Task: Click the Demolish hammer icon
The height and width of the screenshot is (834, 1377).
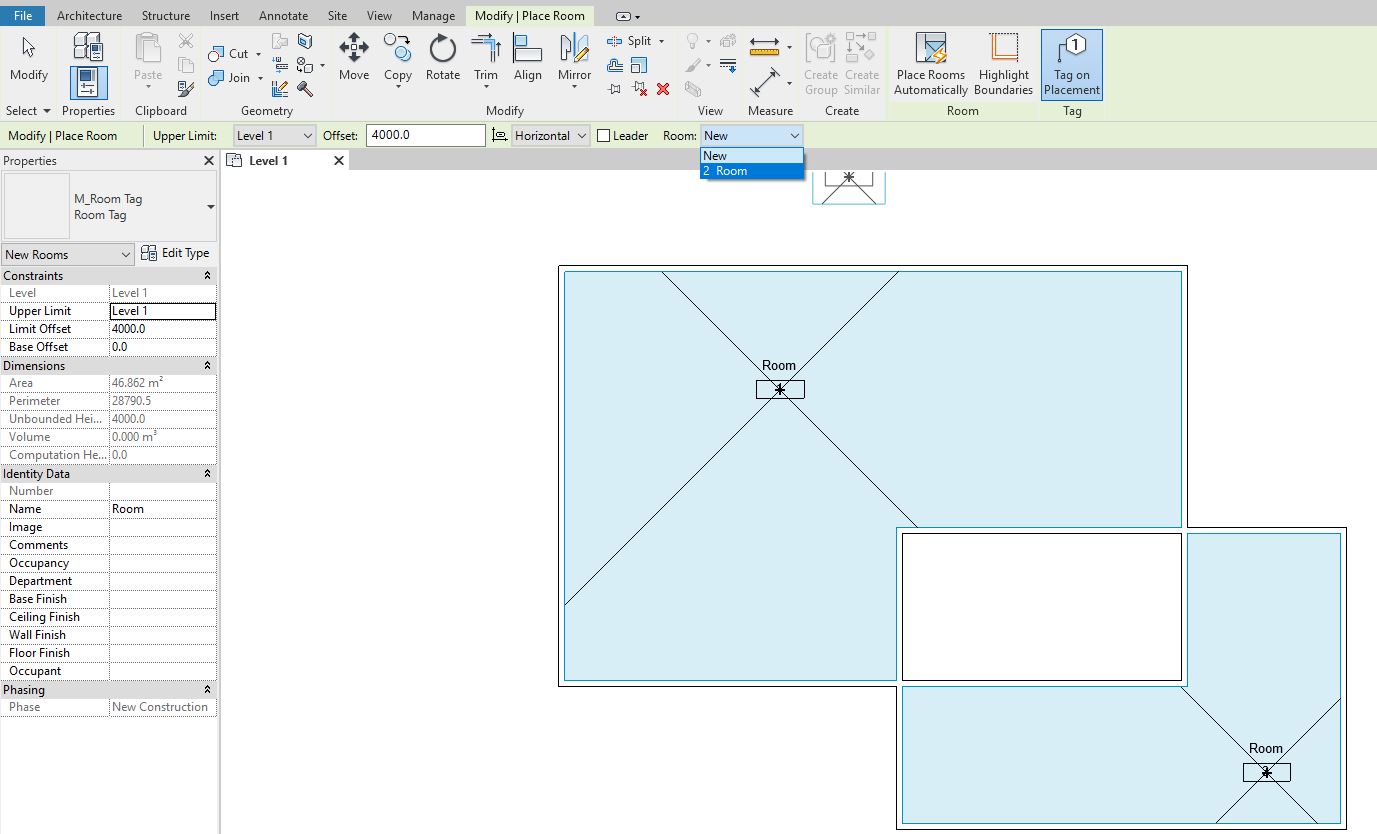Action: [x=305, y=89]
